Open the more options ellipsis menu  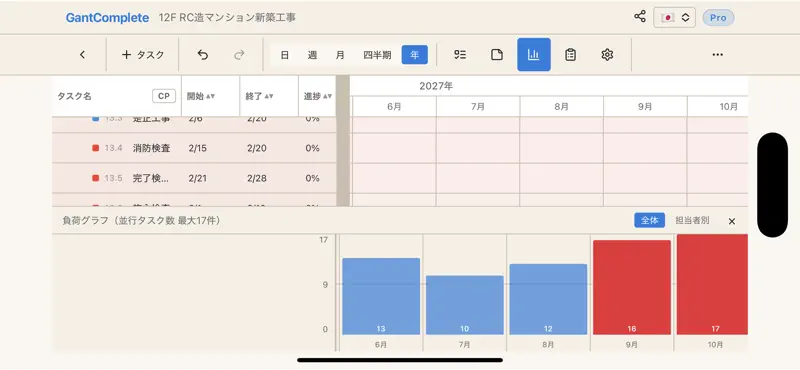tap(717, 55)
